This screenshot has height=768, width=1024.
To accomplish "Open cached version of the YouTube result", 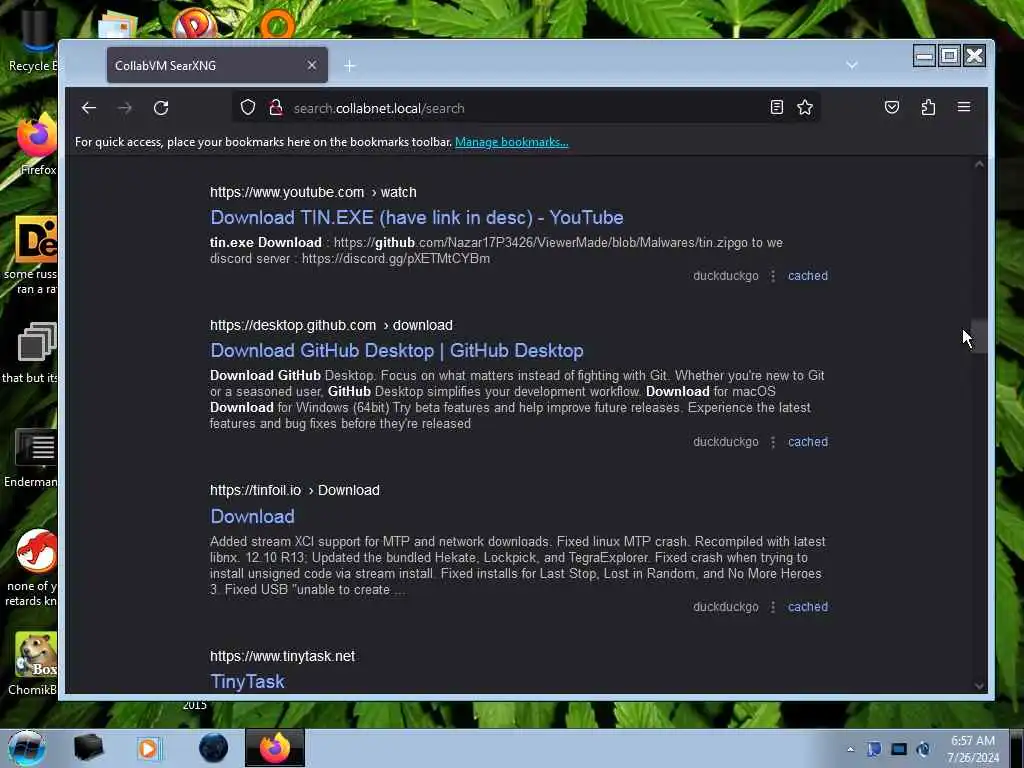I will [808, 276].
